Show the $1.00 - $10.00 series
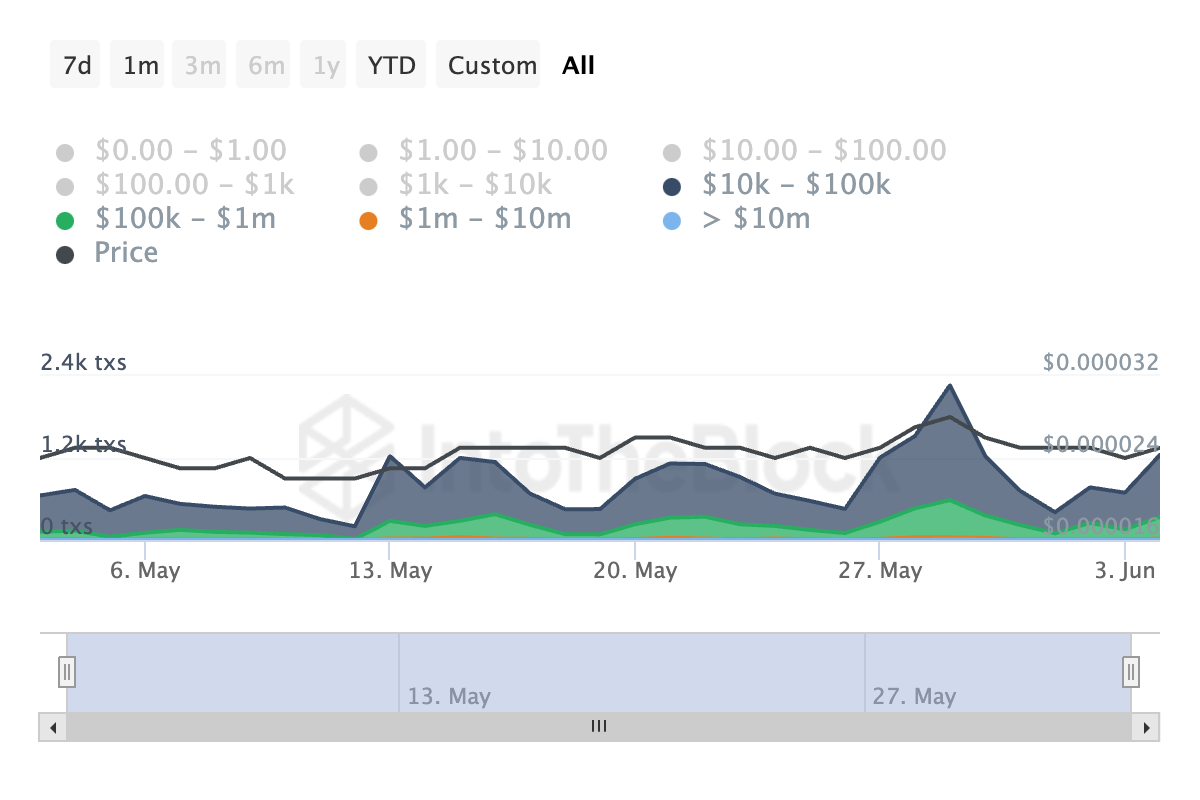The image size is (1200, 800). [x=369, y=153]
